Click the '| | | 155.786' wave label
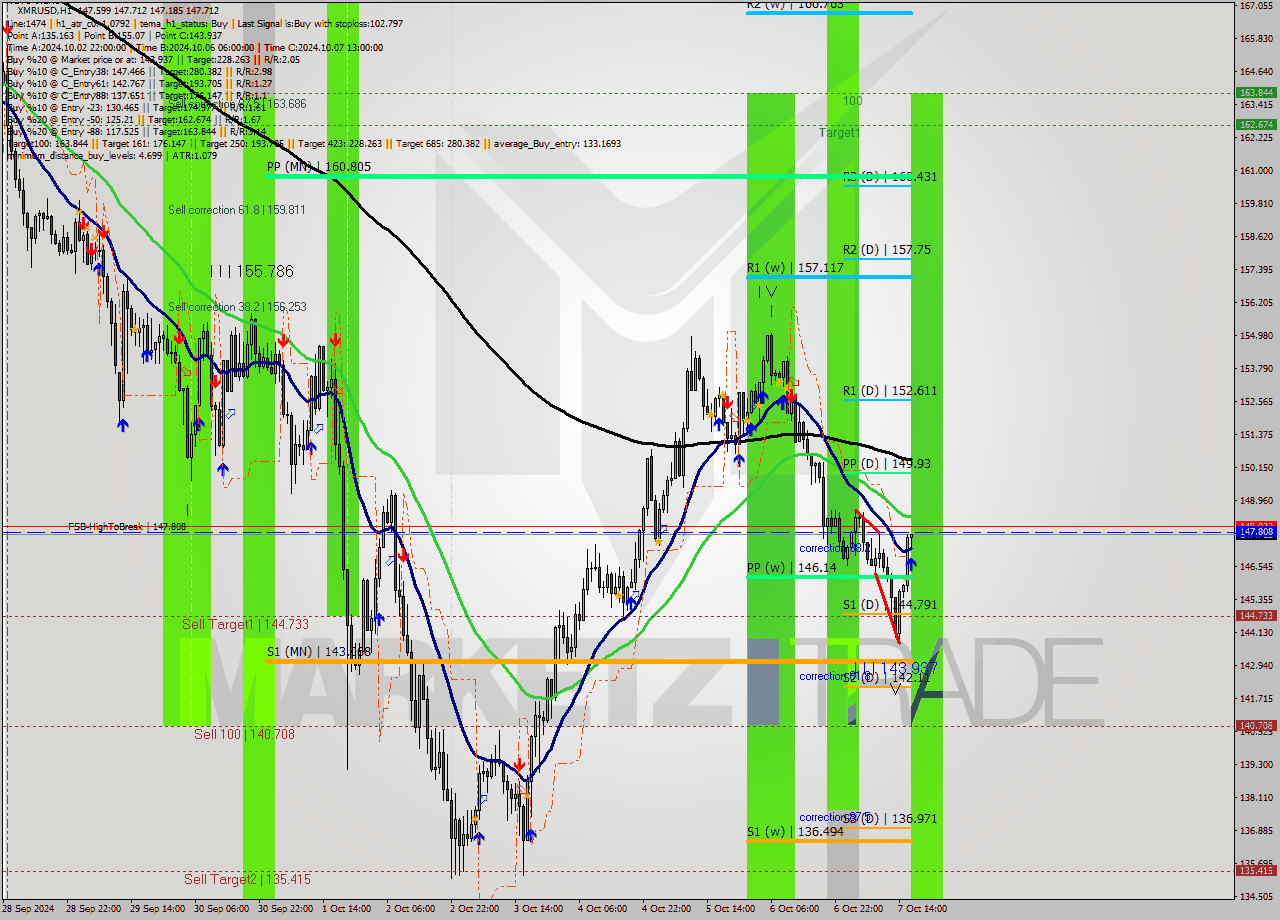The width and height of the screenshot is (1280, 920). (251, 271)
